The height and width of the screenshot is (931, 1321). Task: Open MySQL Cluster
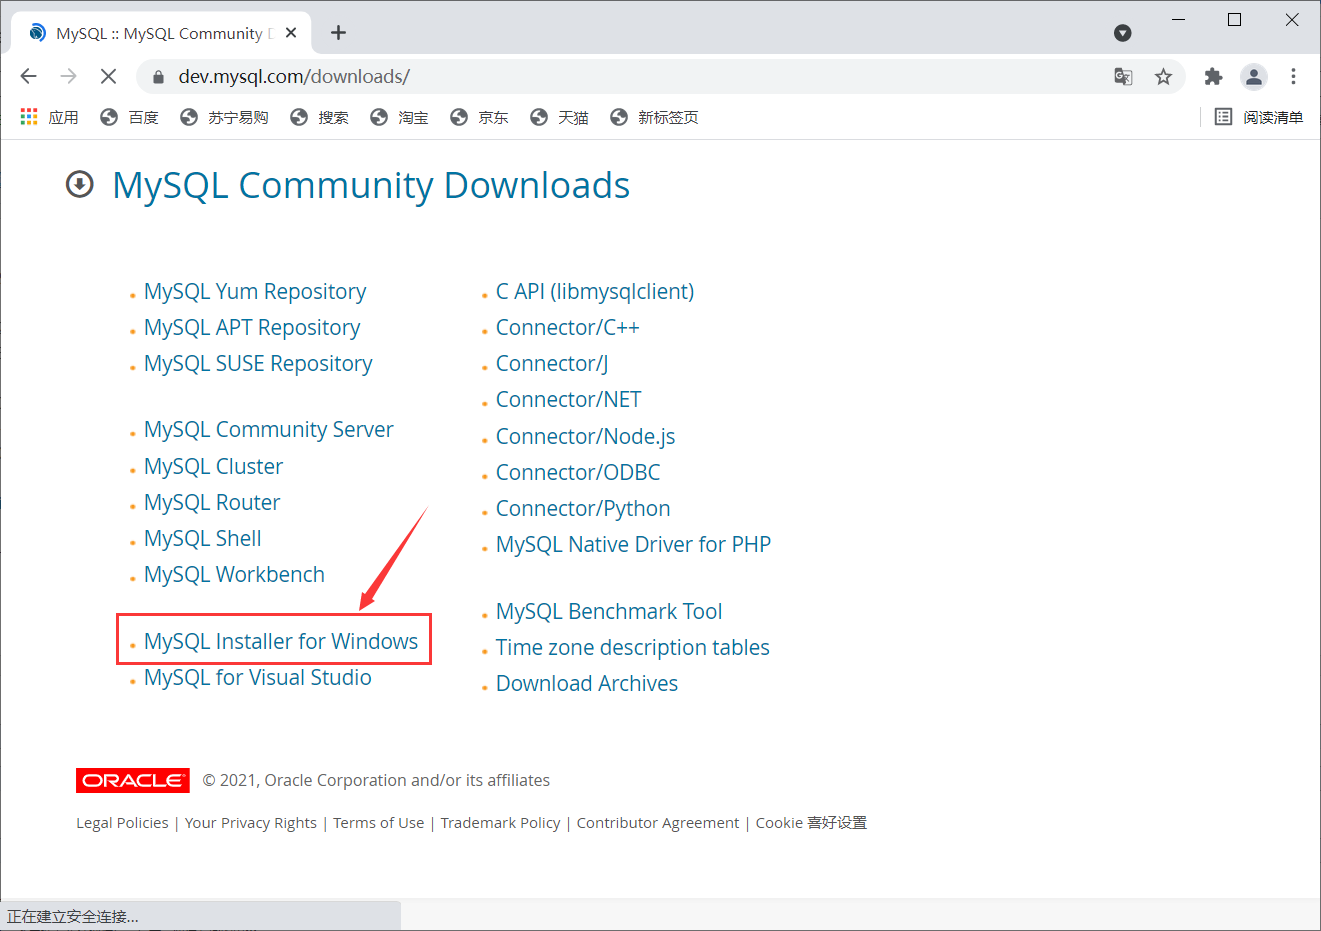(213, 466)
